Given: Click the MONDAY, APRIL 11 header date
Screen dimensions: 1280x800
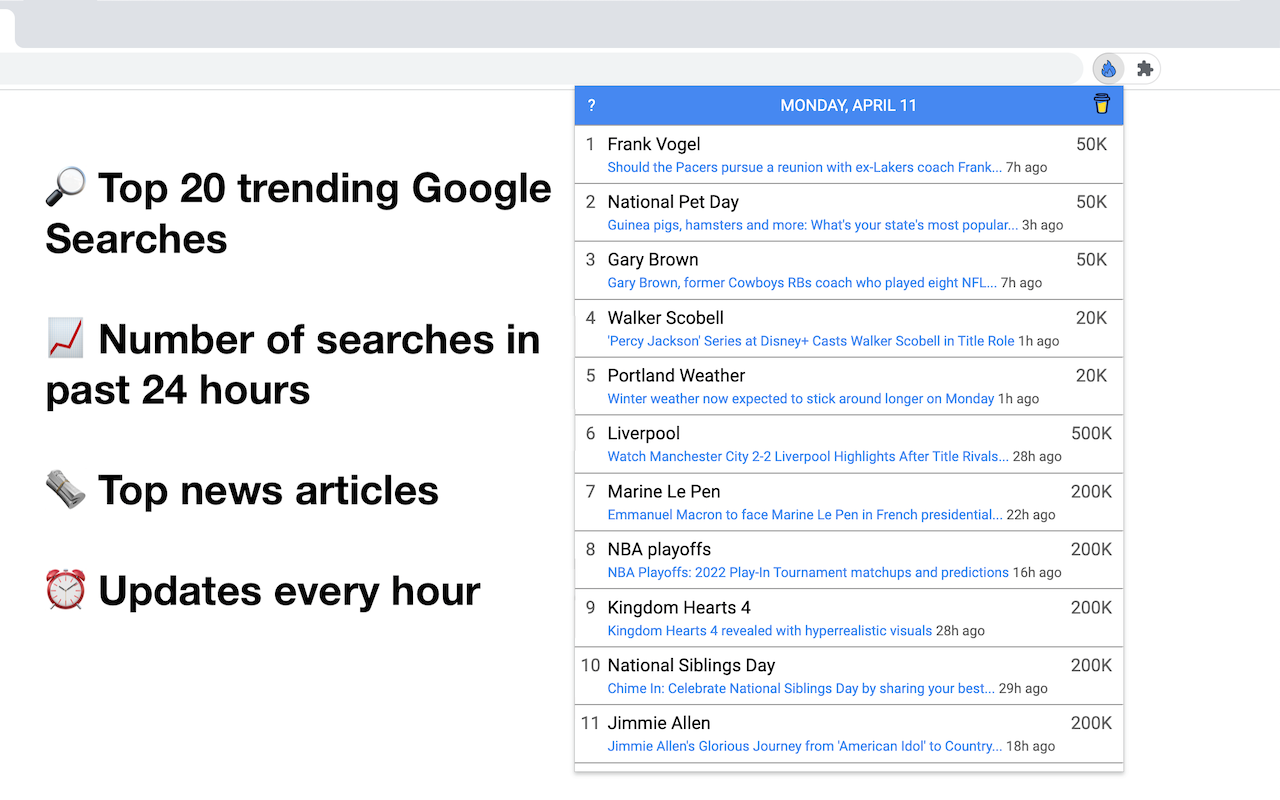Looking at the screenshot, I should click(x=849, y=105).
